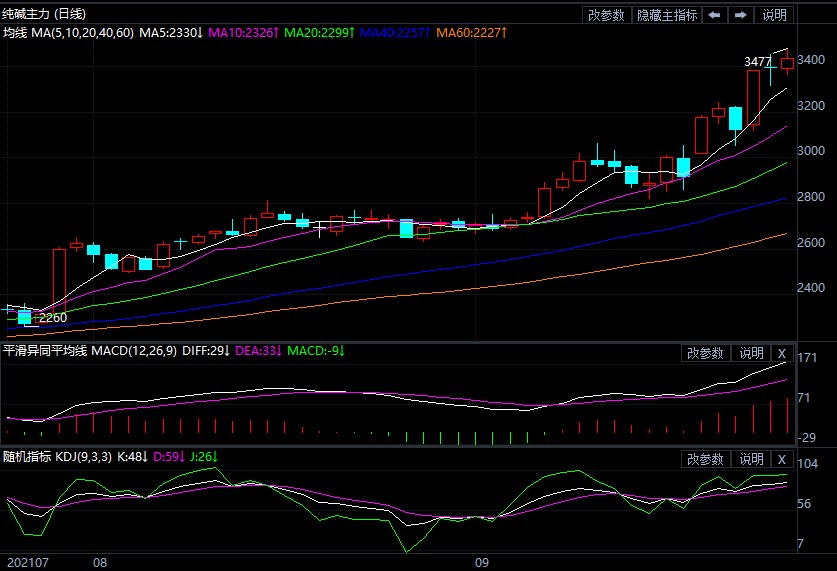Click the 08 month marker on date axis
Viewport: 837px width, 571px height.
click(100, 562)
